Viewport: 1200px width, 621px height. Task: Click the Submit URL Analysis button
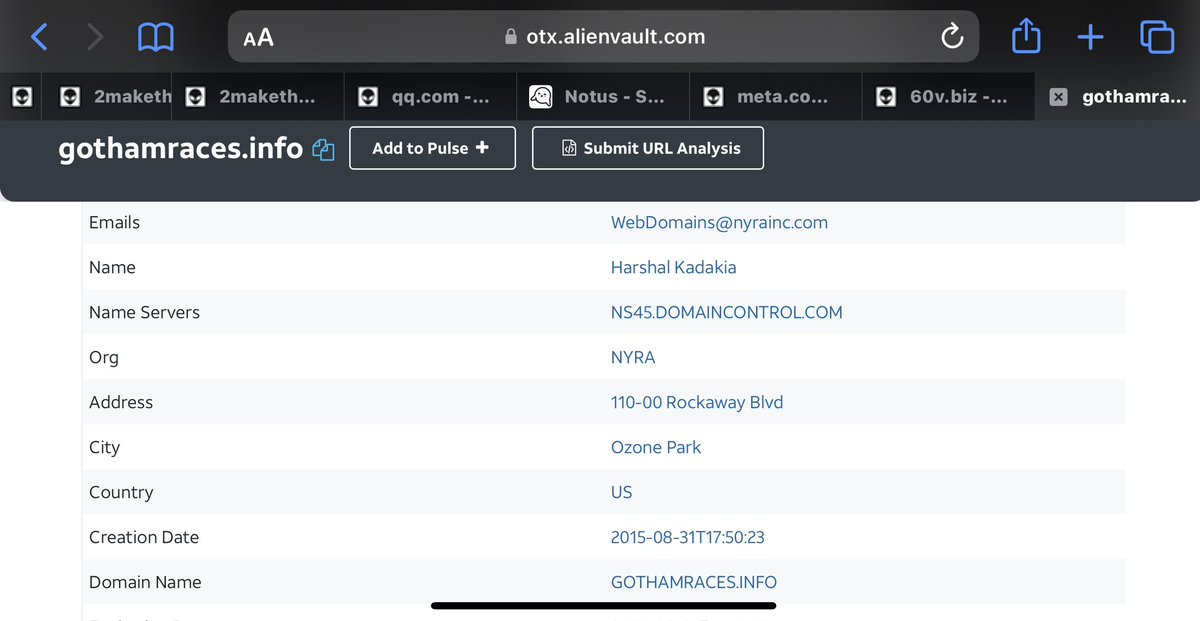[648, 148]
